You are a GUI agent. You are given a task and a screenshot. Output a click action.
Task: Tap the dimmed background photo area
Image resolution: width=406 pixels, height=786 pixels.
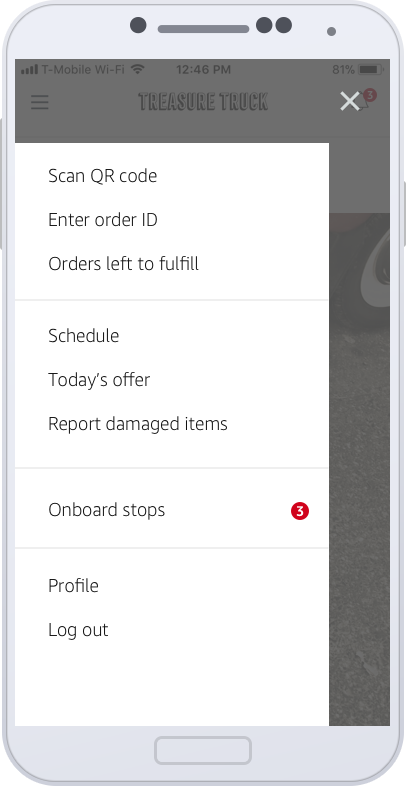359,469
